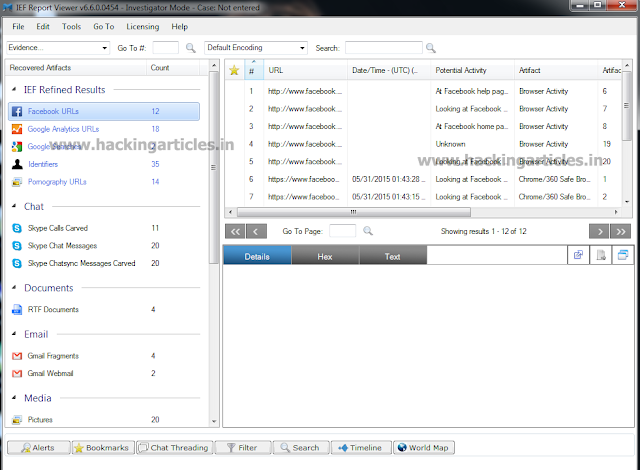The width and height of the screenshot is (640, 470).
Task: Open the Bookmarks panel
Action: point(104,448)
